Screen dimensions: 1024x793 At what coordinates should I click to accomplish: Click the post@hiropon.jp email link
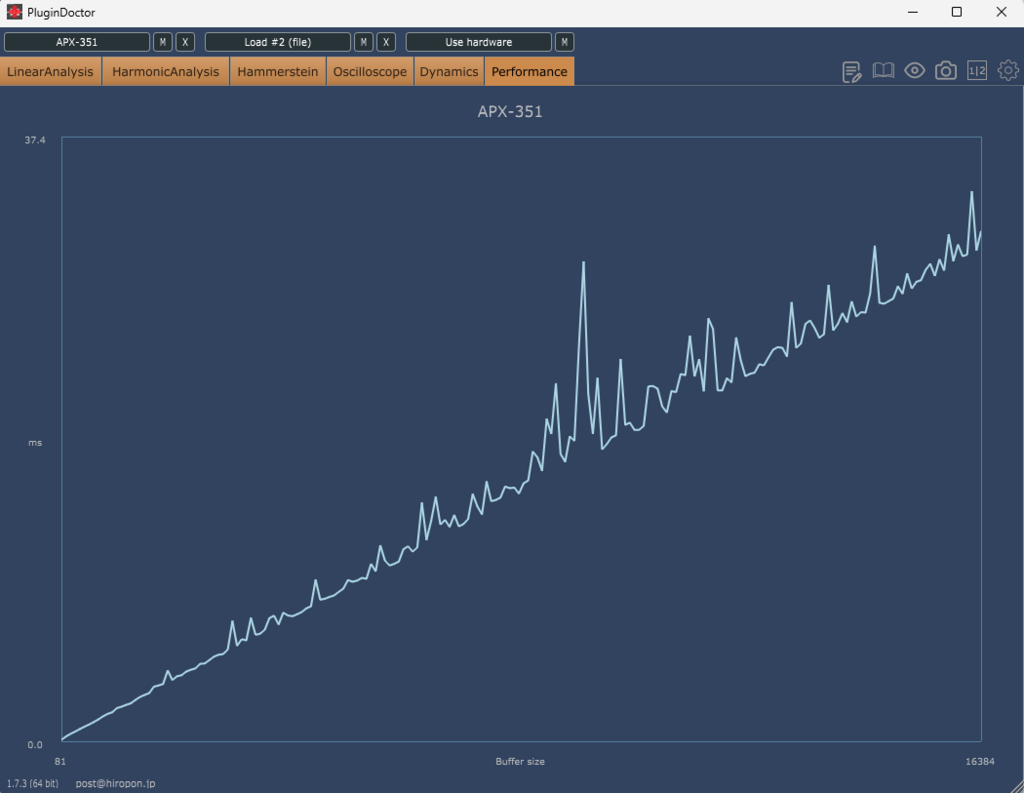click(x=115, y=783)
